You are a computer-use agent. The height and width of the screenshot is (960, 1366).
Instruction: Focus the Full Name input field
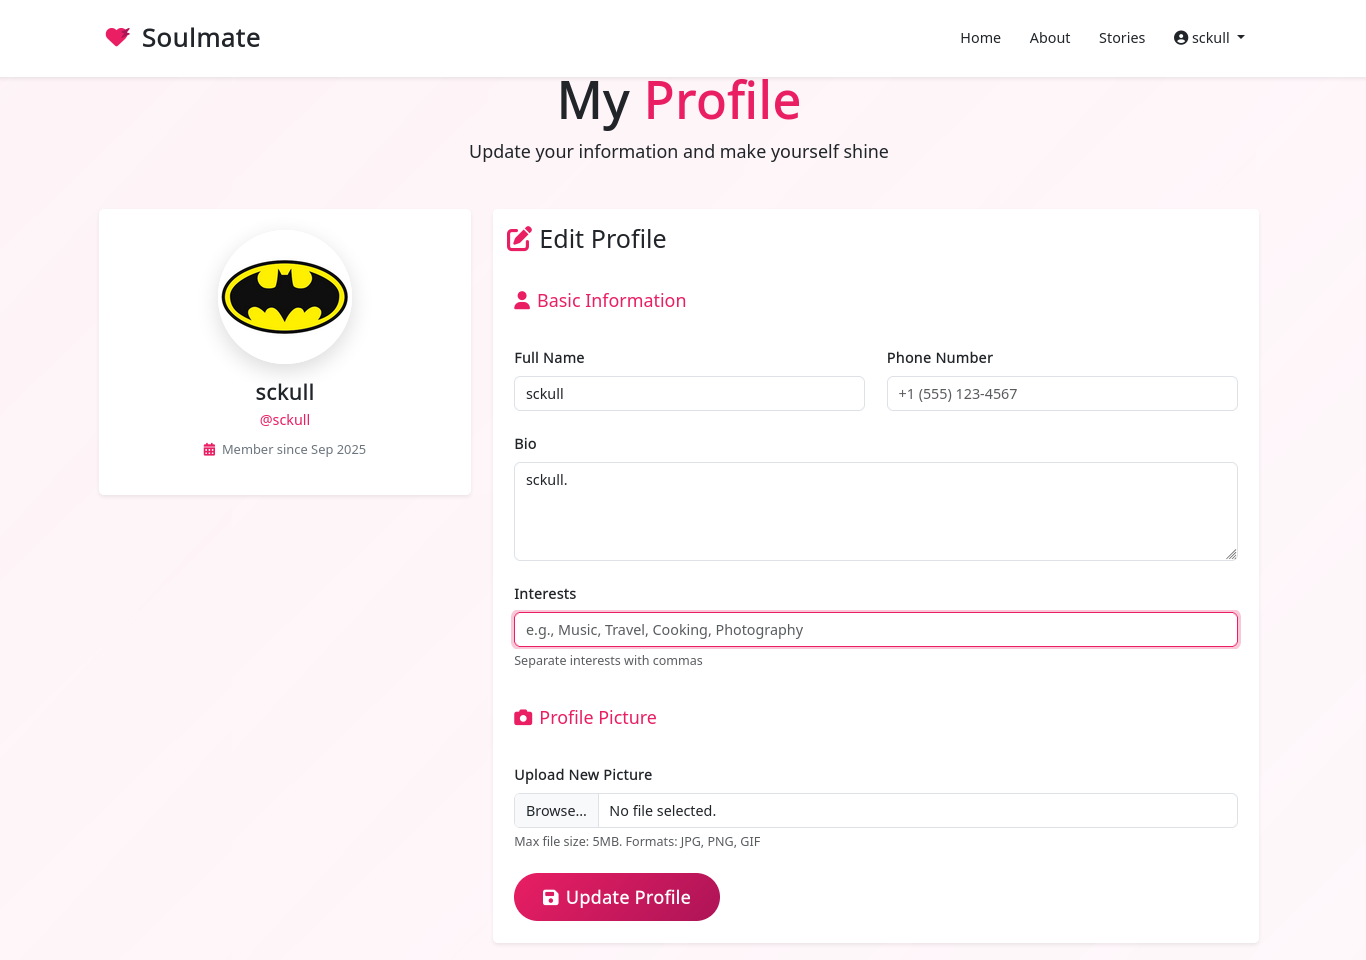click(689, 394)
